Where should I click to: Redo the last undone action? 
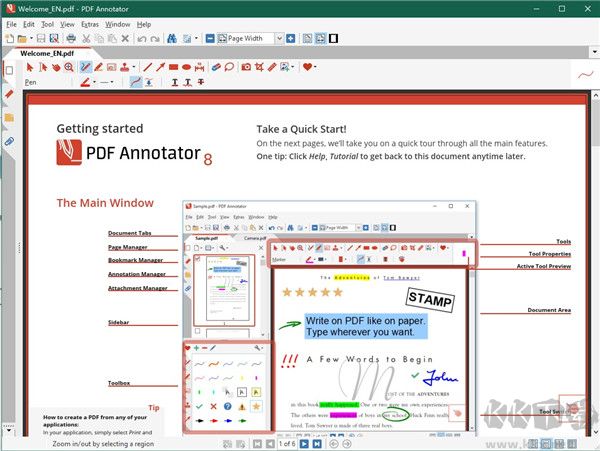pyautogui.click(x=155, y=38)
